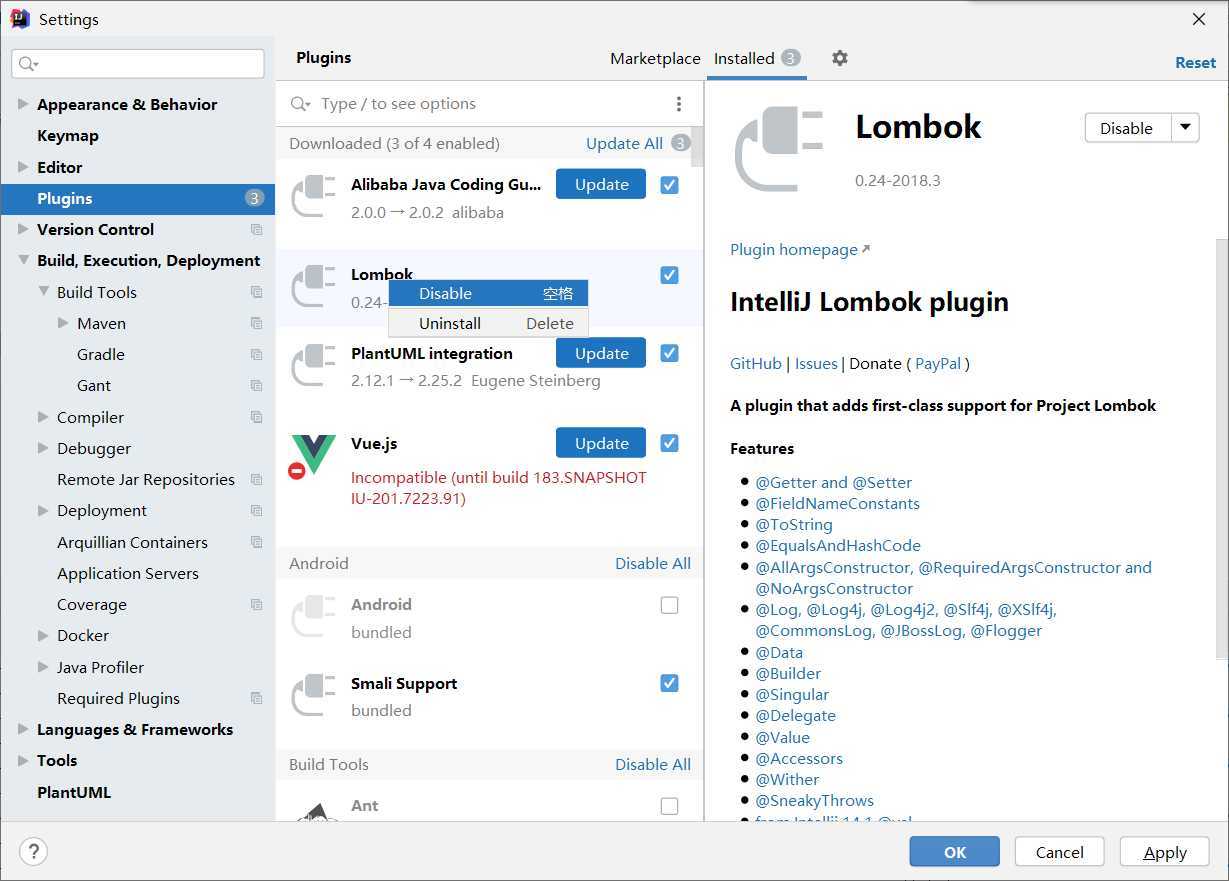
Task: Click the settings search input field
Action: click(x=138, y=64)
